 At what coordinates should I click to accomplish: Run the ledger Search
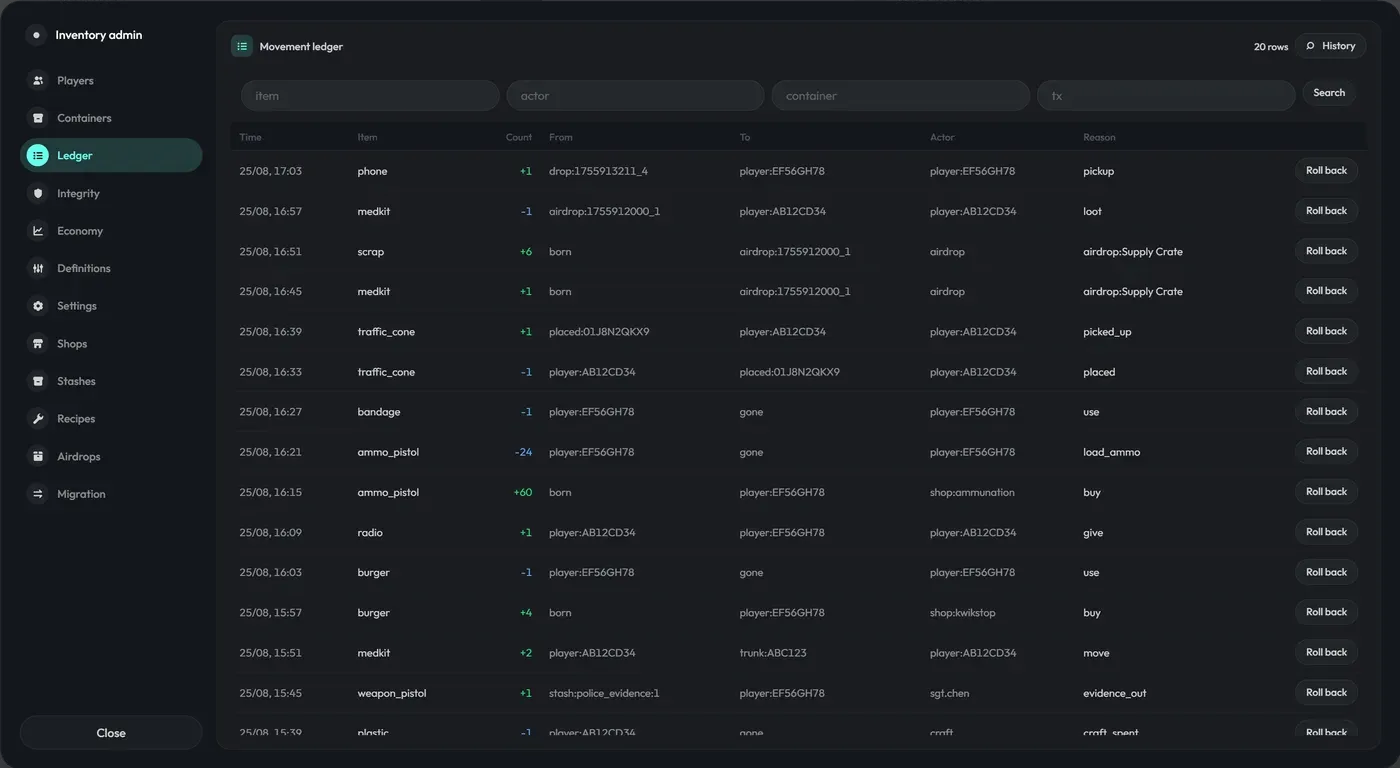click(x=1328, y=93)
